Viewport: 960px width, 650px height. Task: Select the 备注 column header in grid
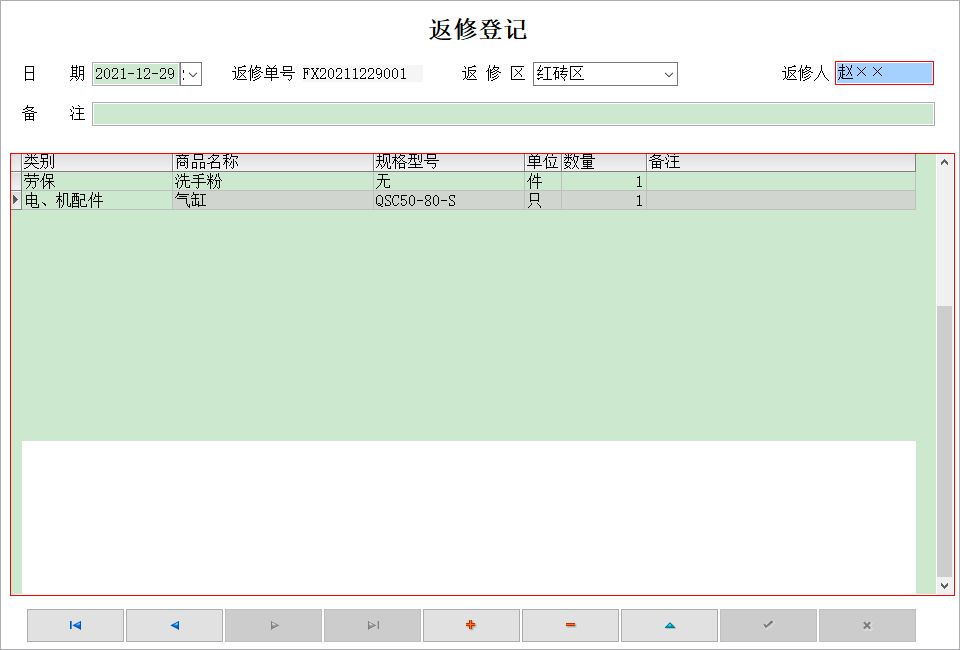[781, 162]
